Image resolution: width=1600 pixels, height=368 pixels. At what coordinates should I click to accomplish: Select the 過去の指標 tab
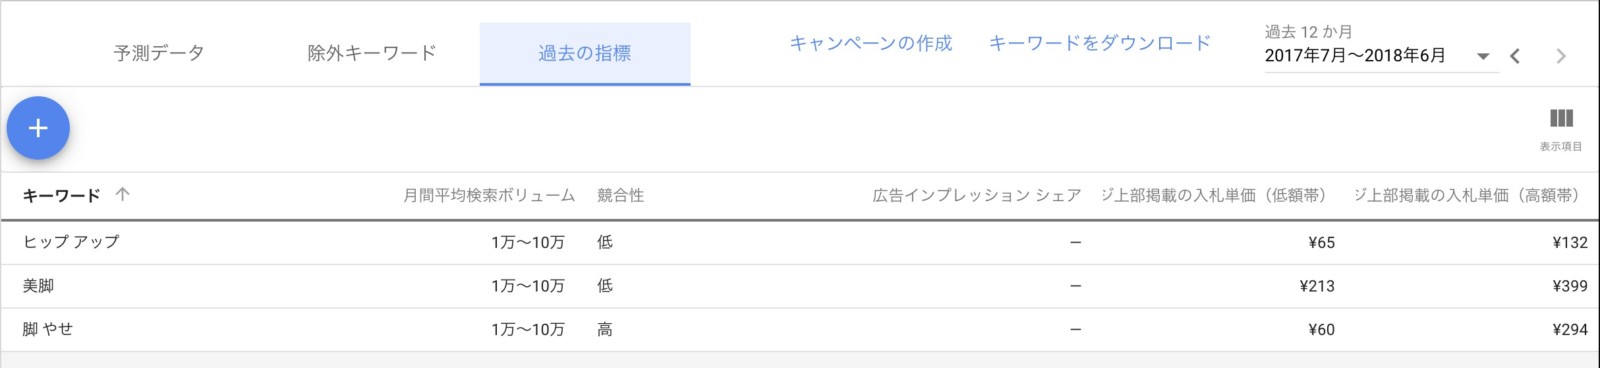(x=585, y=53)
